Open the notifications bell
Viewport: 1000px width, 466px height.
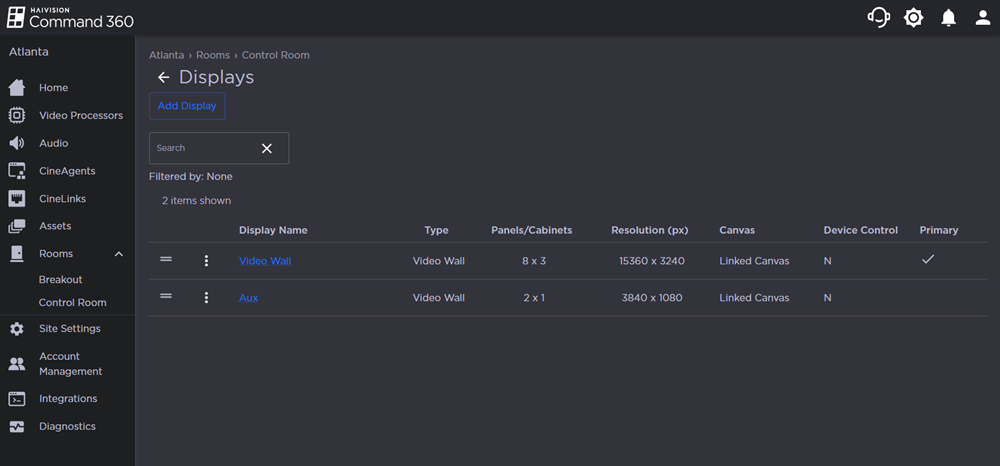pyautogui.click(x=948, y=18)
